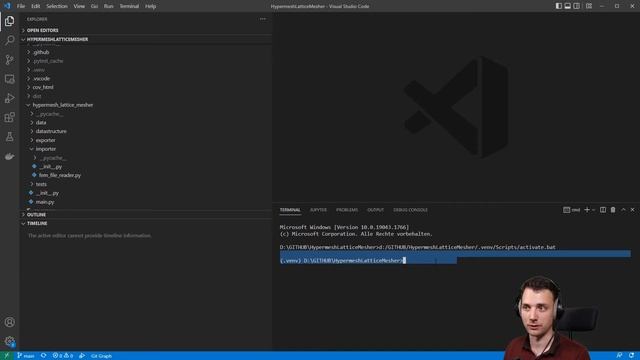Maximize panel with the up chevron

point(623,210)
